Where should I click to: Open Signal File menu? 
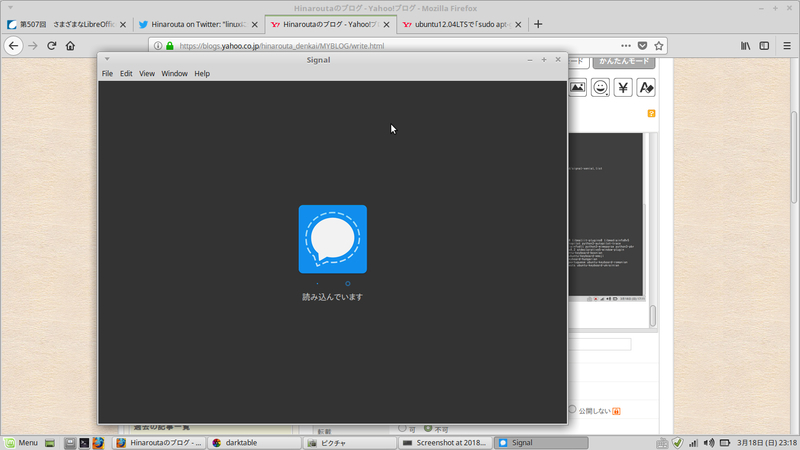click(x=107, y=73)
